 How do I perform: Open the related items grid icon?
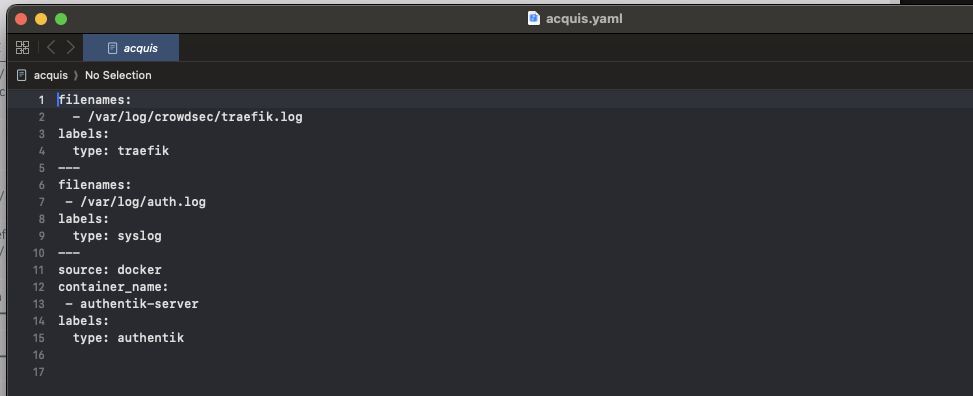click(22, 48)
